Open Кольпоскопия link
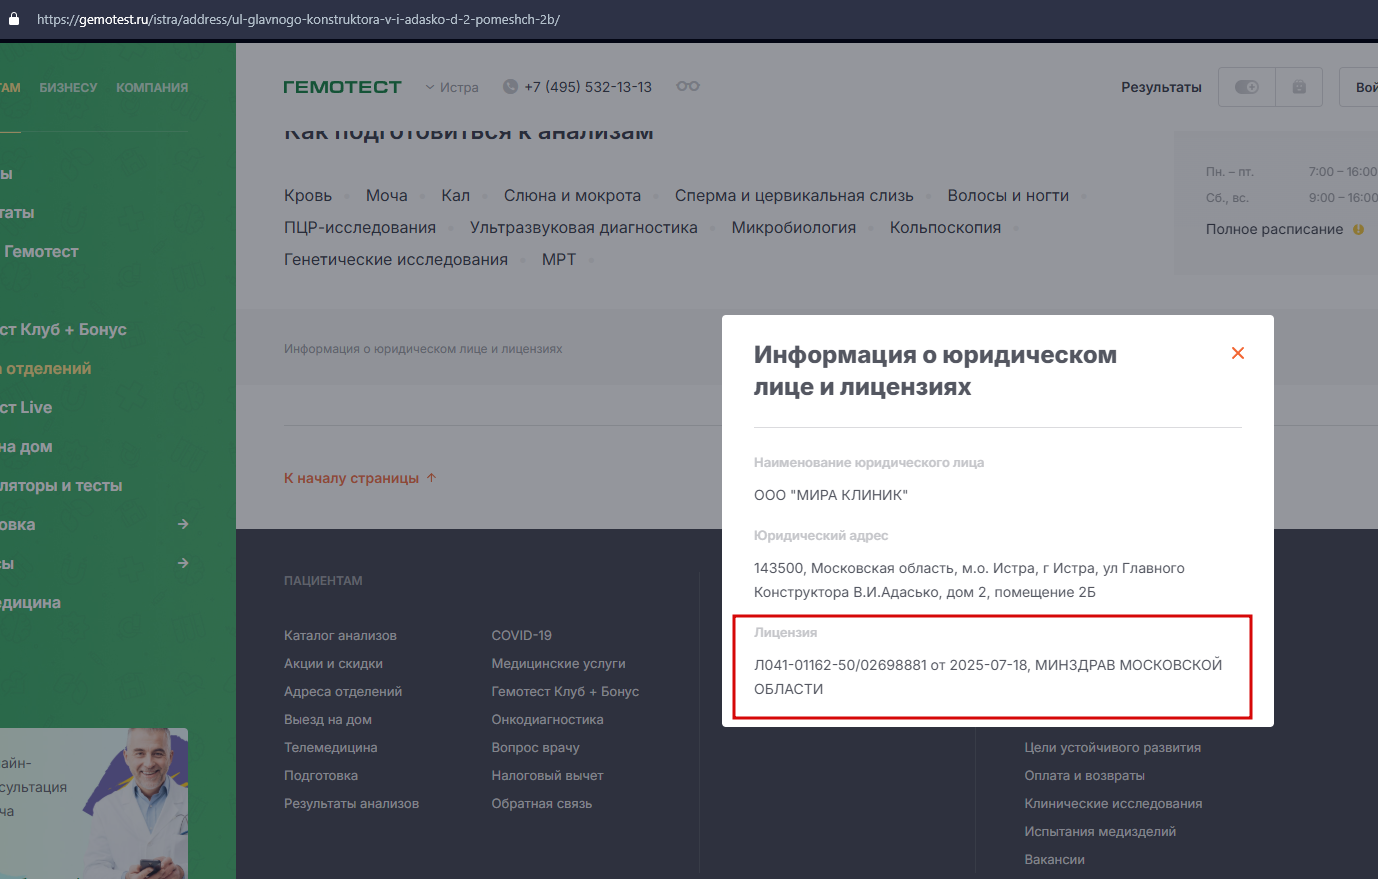The image size is (1378, 879). coord(945,228)
